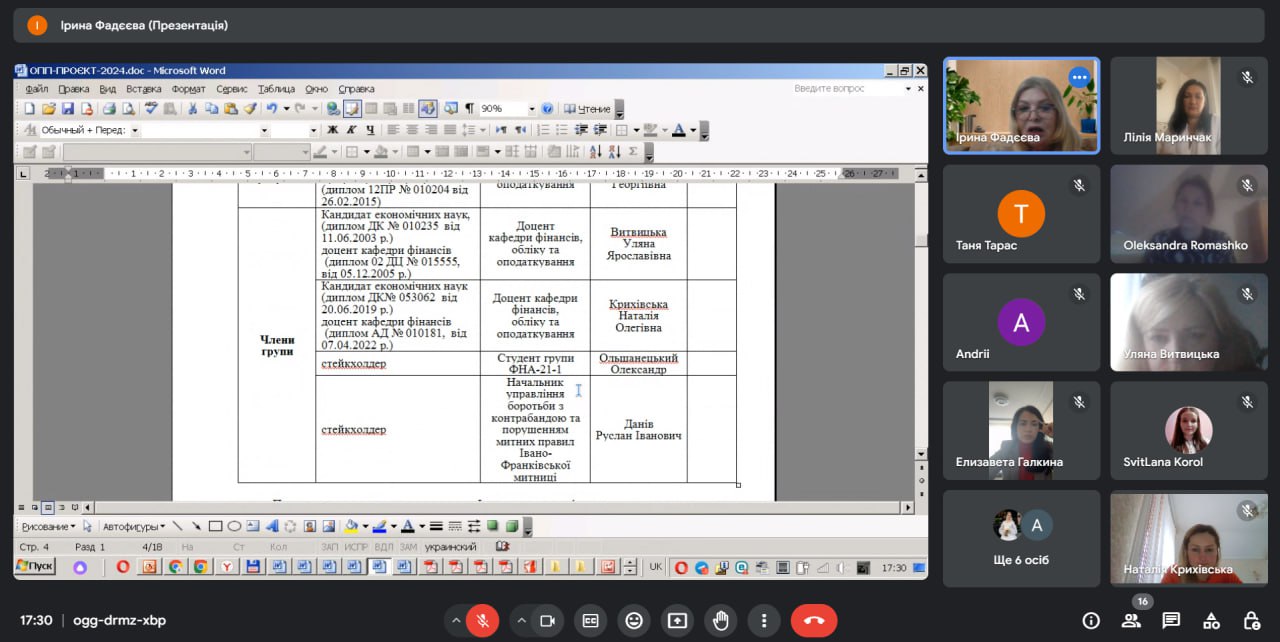Unmute the microphone
1280x642 pixels.
tap(482, 621)
